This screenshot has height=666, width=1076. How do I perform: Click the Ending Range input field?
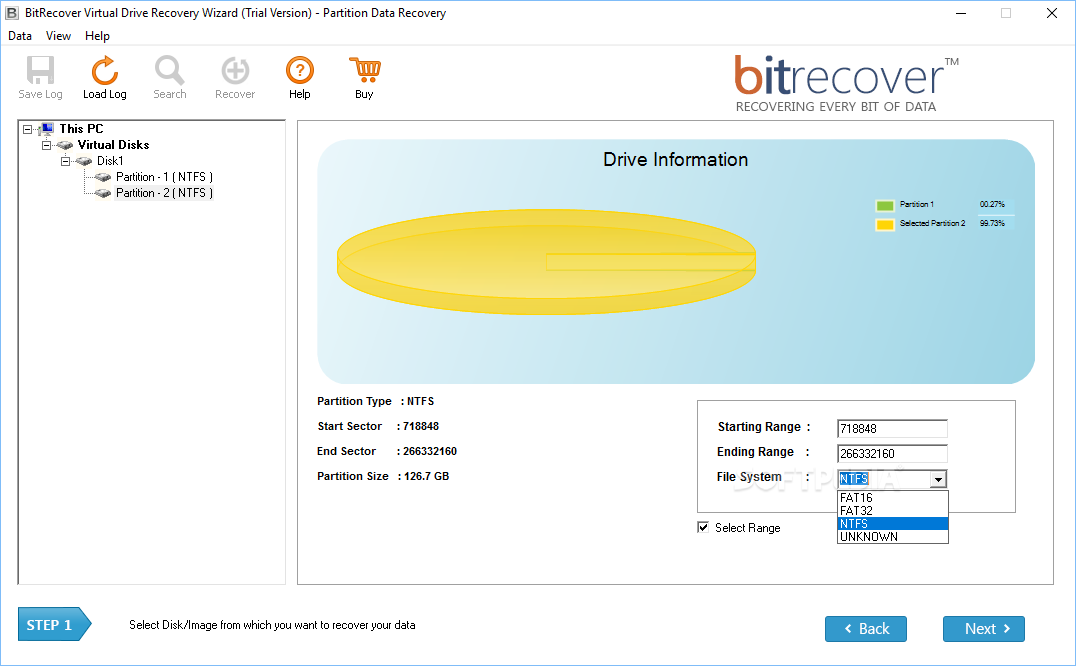pyautogui.click(x=892, y=453)
